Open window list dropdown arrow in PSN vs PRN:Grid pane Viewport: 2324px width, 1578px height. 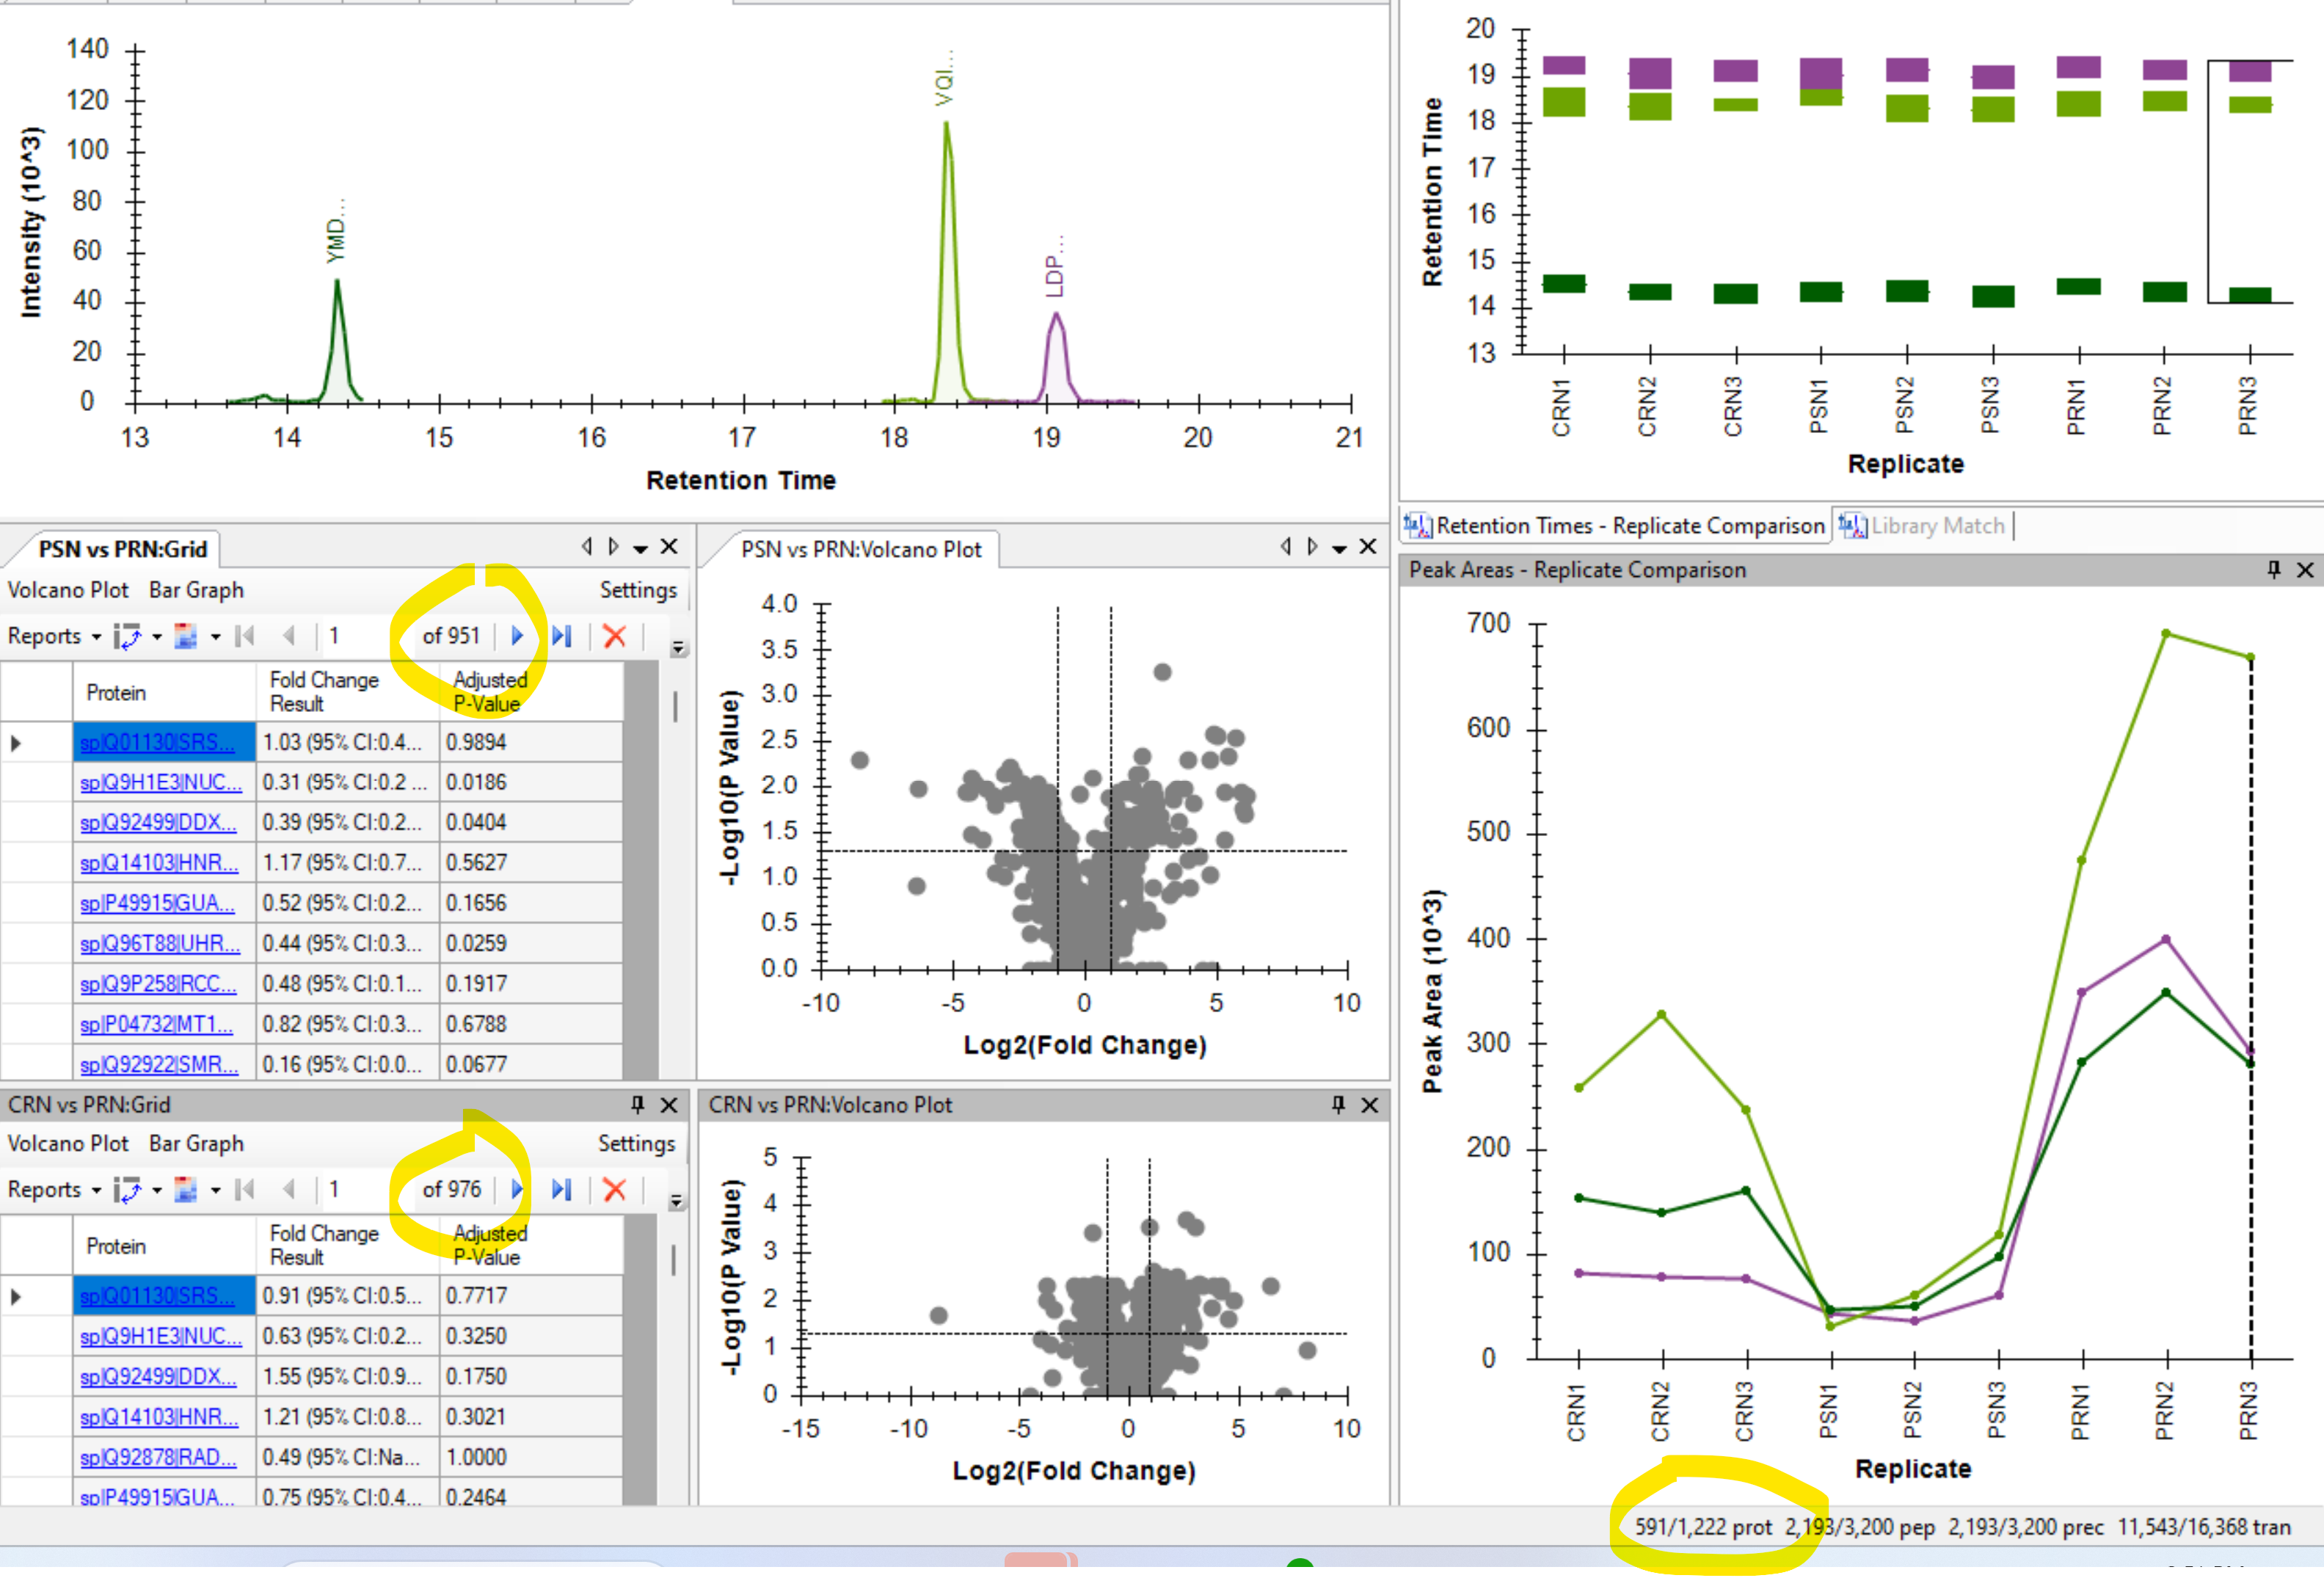coord(641,548)
